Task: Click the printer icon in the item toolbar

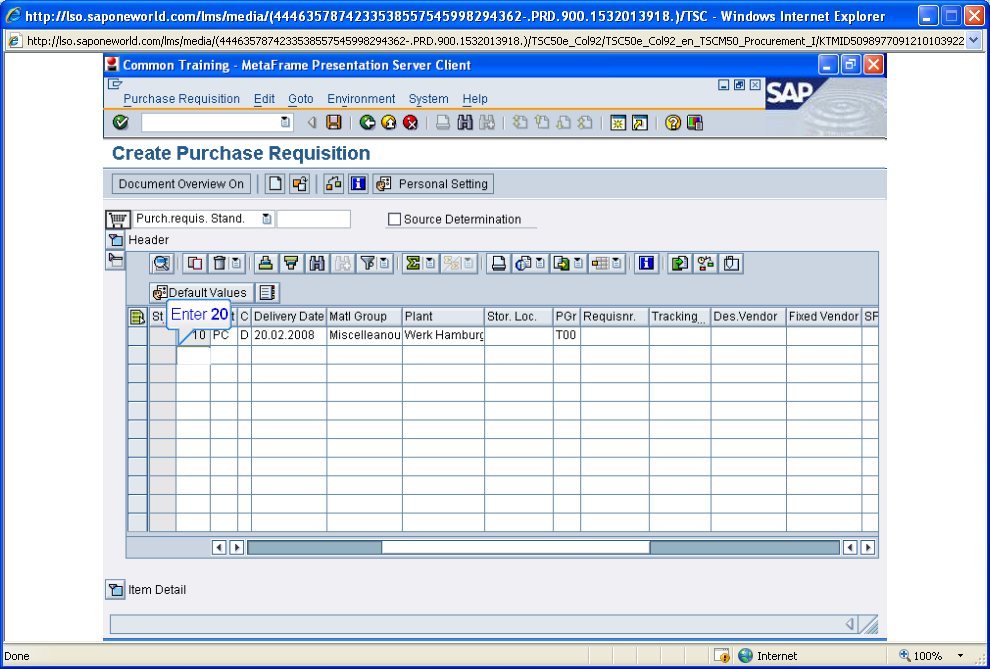Action: [x=498, y=263]
